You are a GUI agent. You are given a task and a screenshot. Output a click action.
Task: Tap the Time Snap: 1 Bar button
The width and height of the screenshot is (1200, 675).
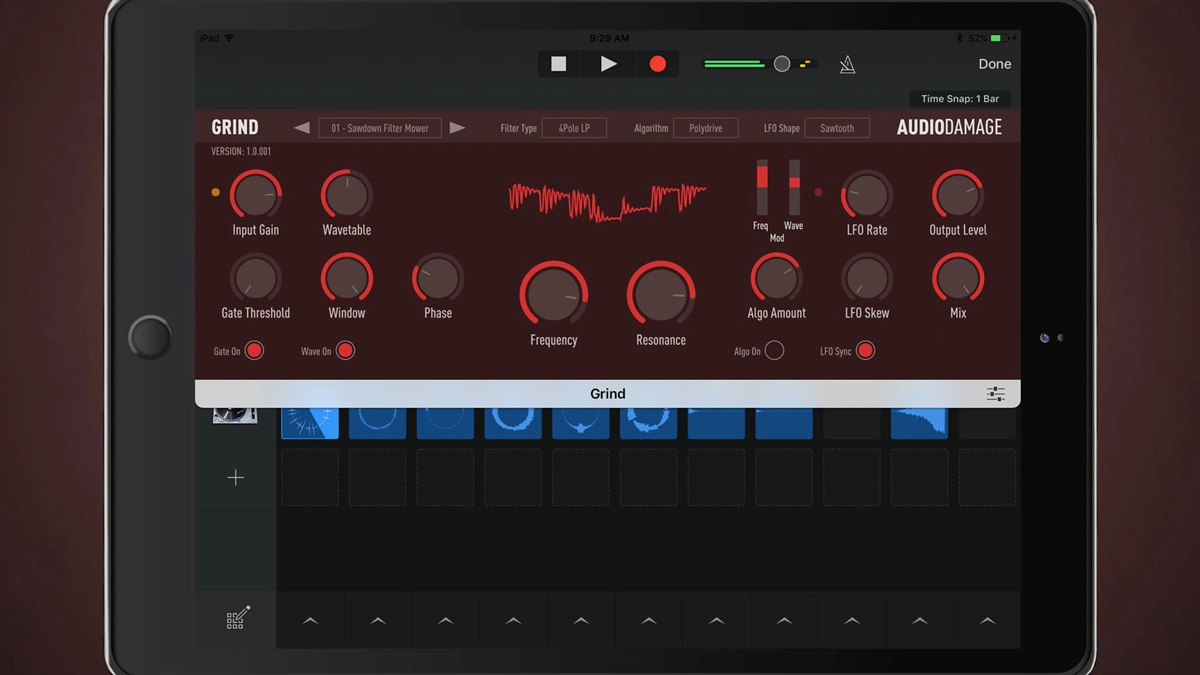pos(960,99)
